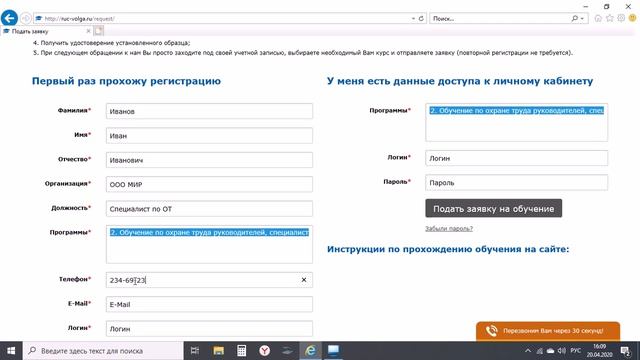
Task: Click the address bar URL field
Action: (222, 18)
